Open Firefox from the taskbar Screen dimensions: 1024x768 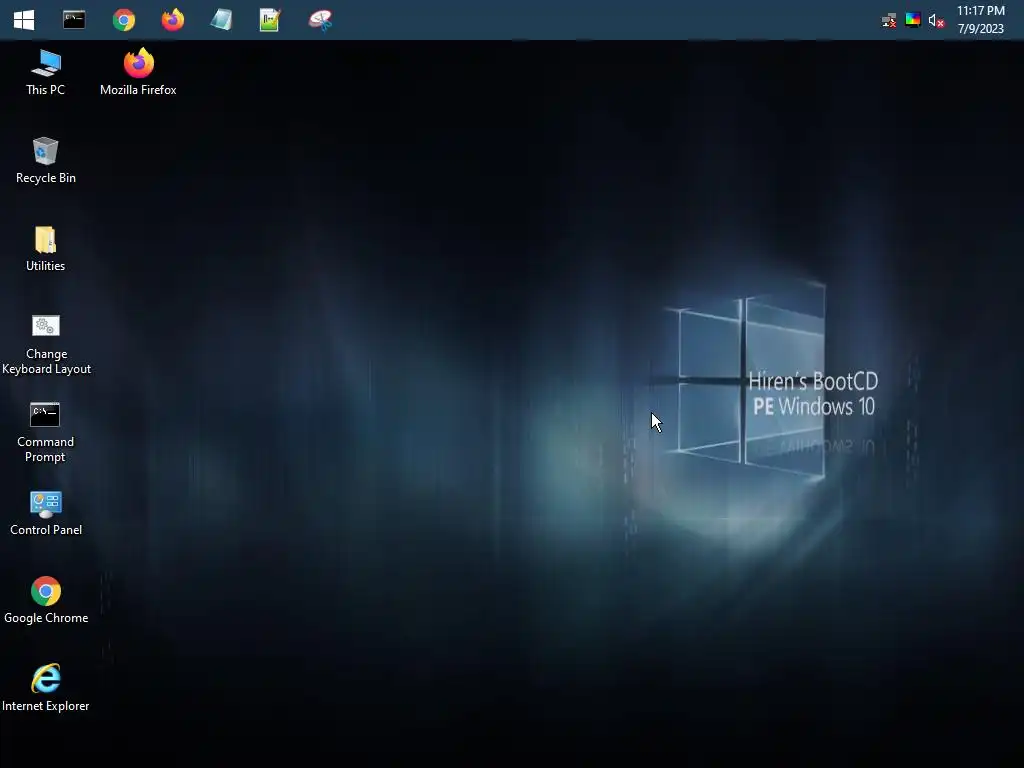point(172,20)
